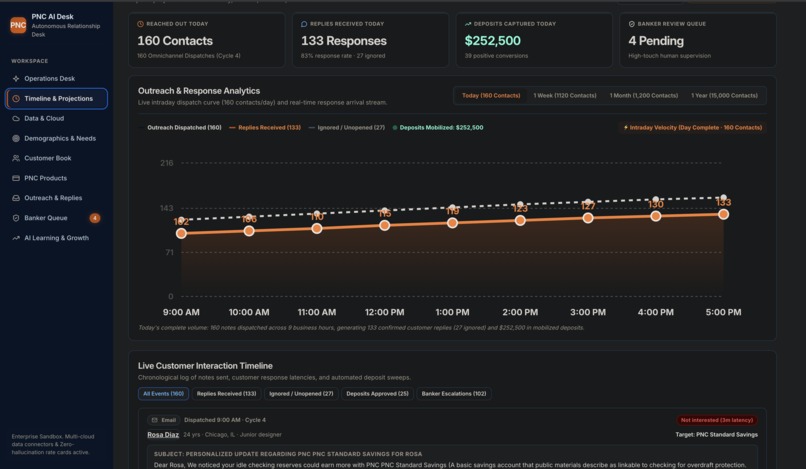Screen dimensions: 806x469
Task: Click the $252,500 deposits value
Action: 492,41
